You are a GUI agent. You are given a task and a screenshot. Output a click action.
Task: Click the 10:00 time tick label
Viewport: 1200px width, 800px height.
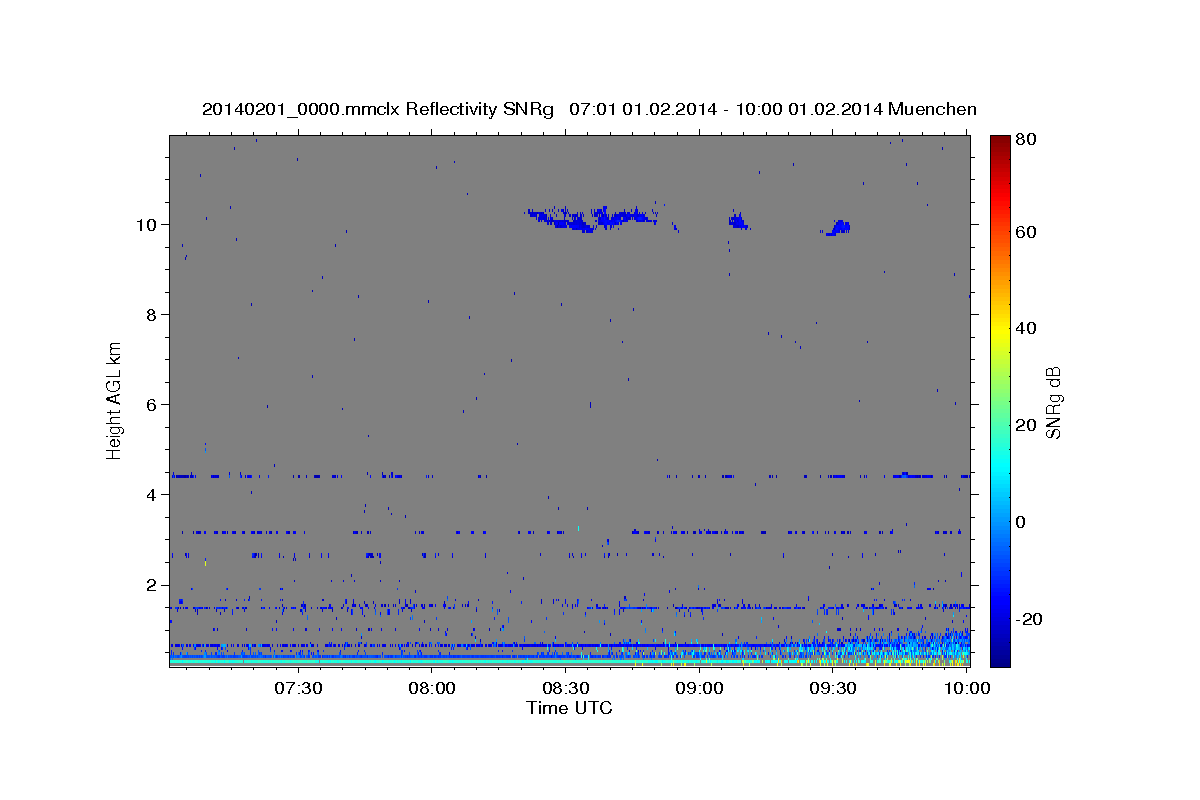click(966, 688)
